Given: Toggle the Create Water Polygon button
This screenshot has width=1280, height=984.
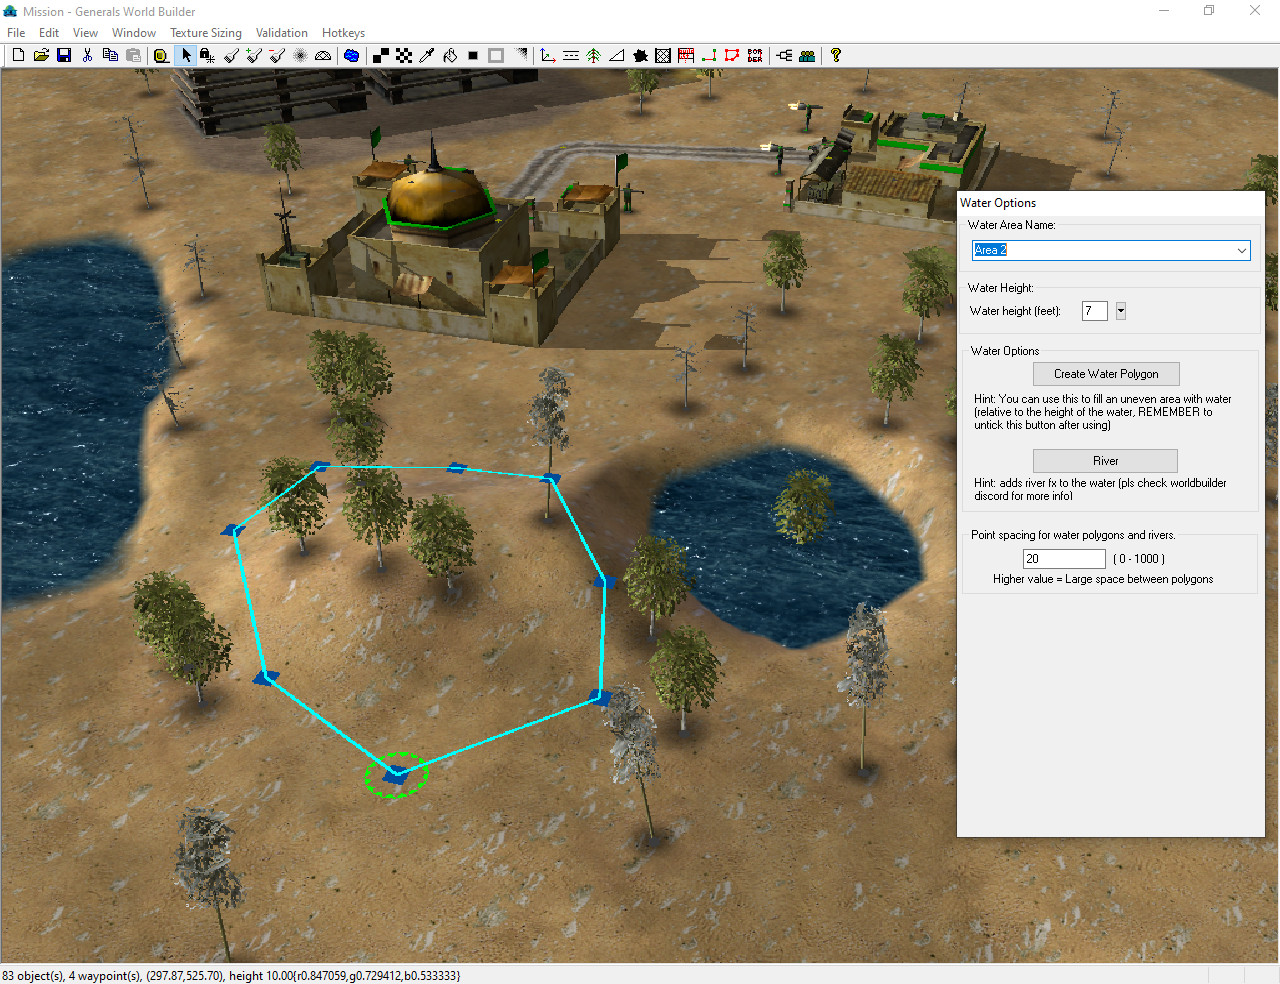Looking at the screenshot, I should point(1106,374).
